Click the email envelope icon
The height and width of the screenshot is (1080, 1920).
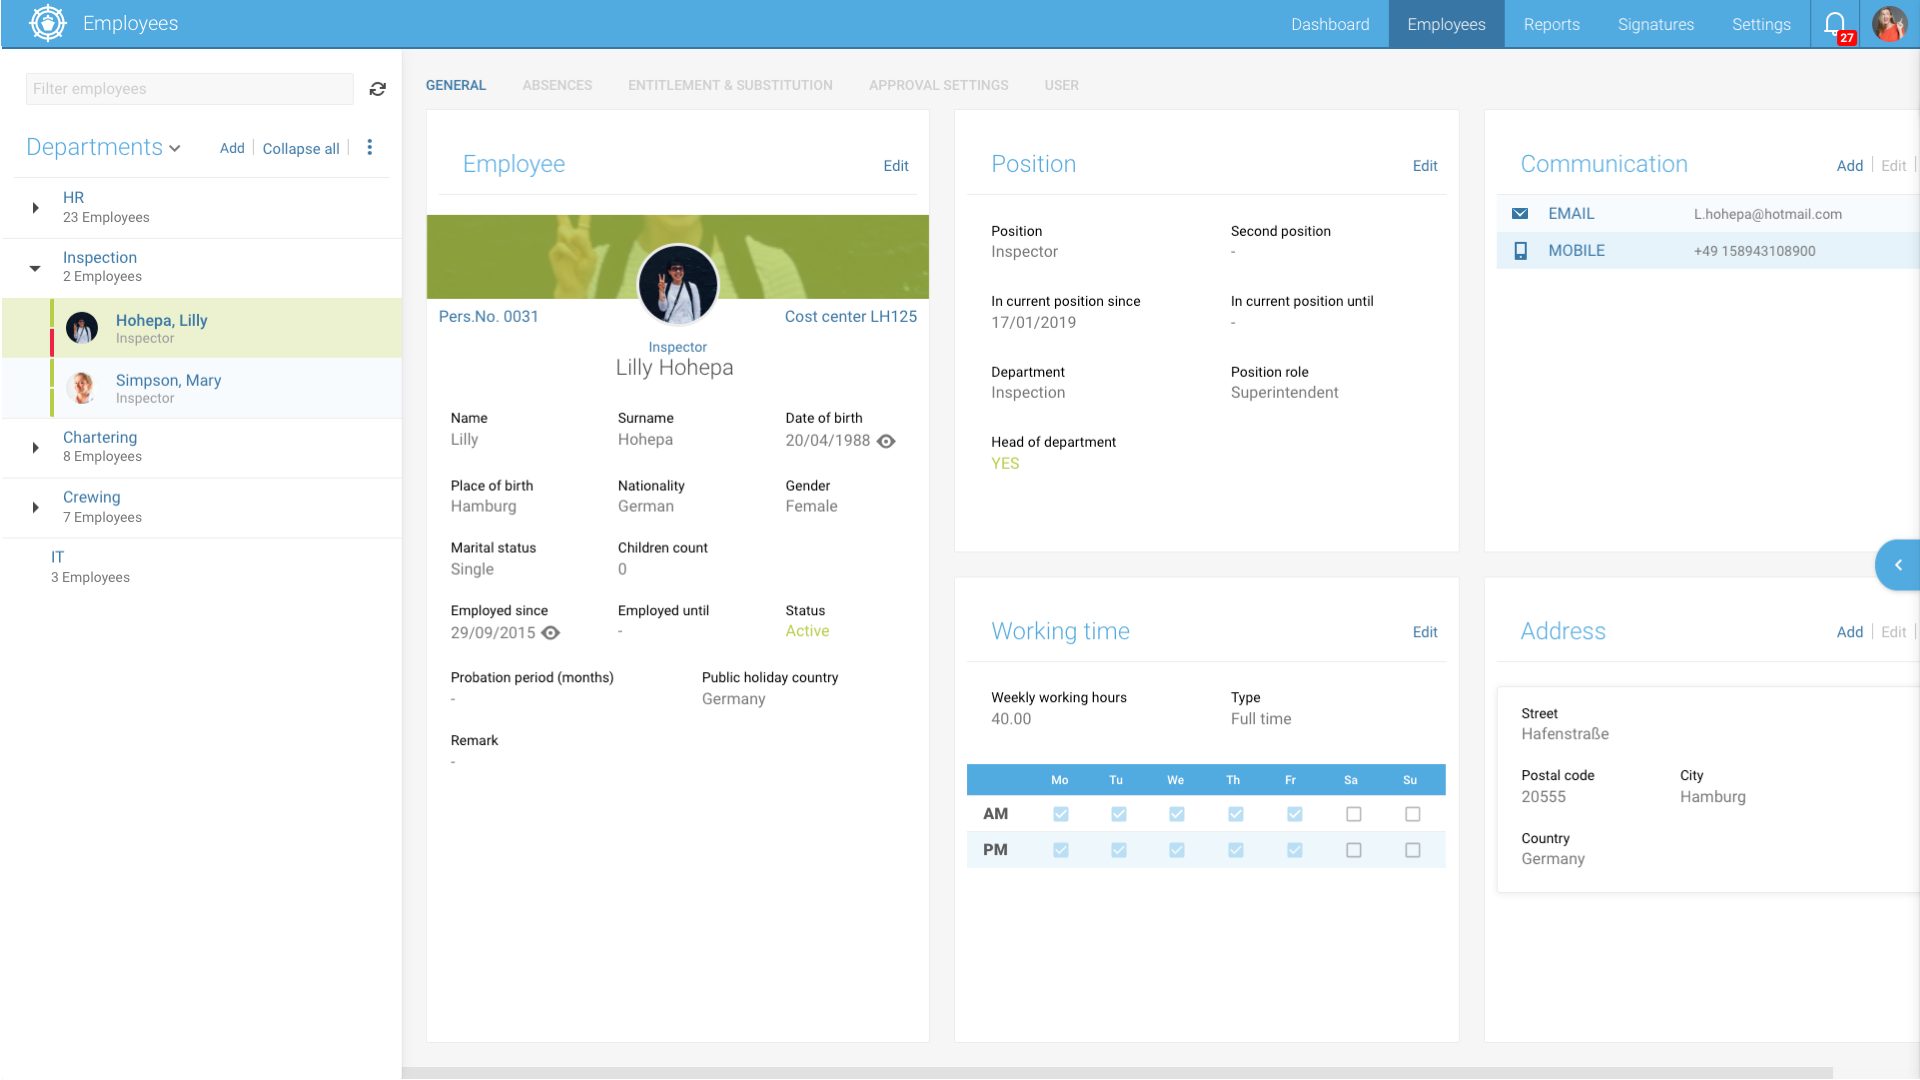[x=1519, y=214]
